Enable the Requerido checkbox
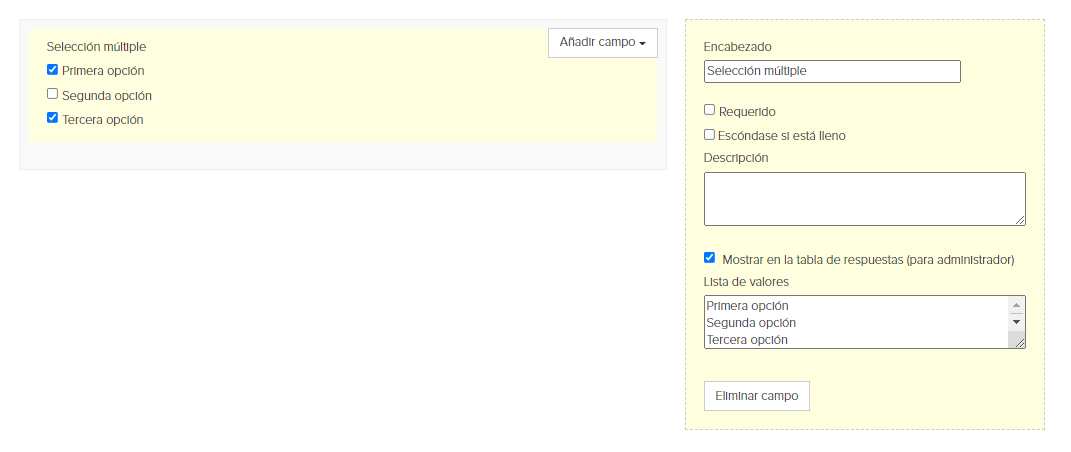The width and height of the screenshot is (1071, 452). (x=710, y=110)
